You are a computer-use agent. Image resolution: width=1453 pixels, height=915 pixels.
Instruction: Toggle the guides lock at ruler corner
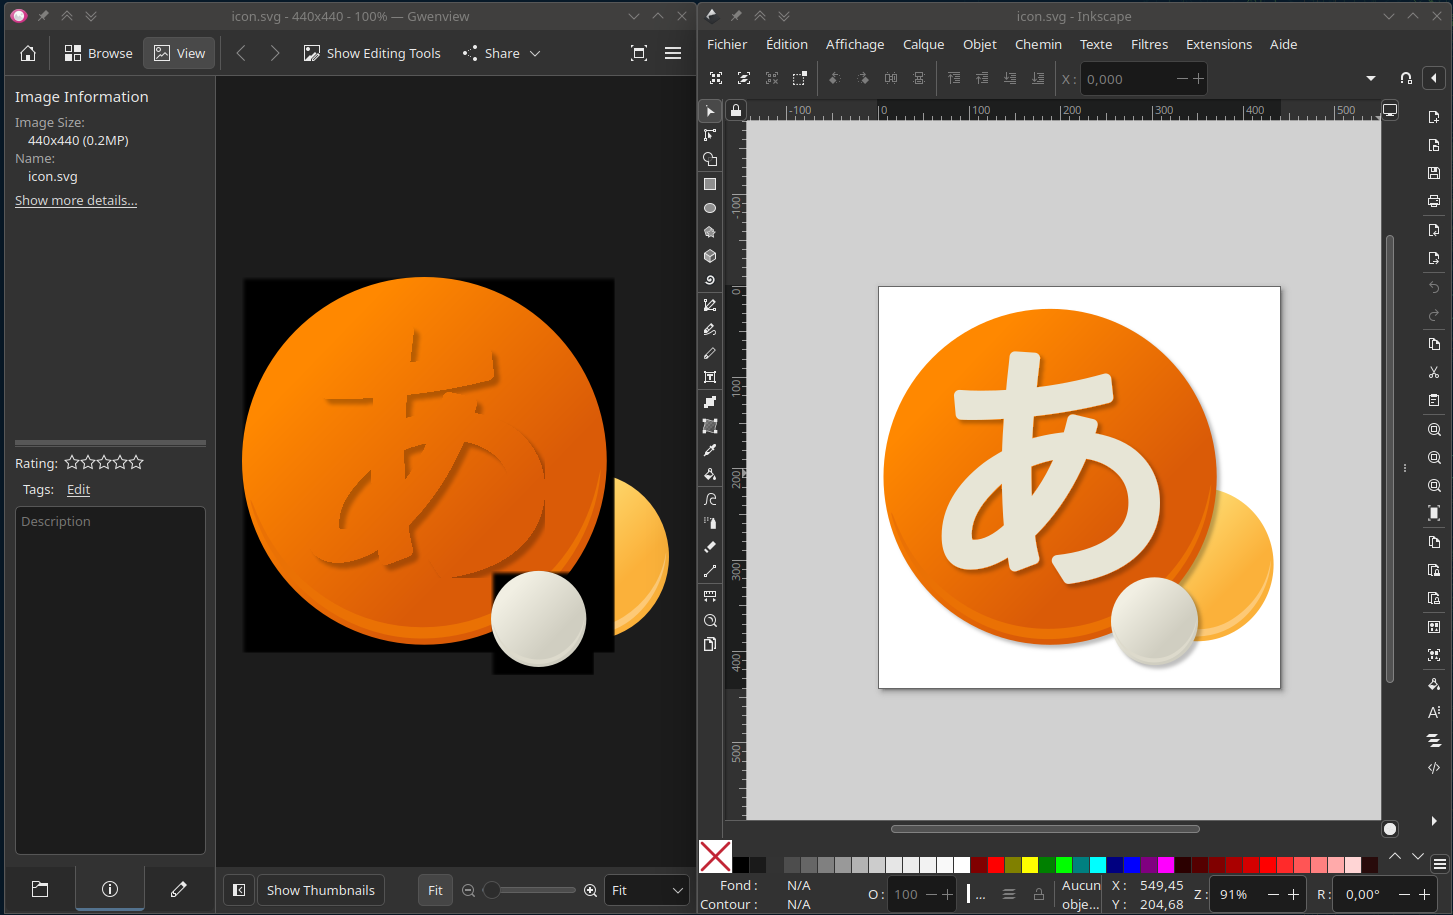tap(736, 111)
